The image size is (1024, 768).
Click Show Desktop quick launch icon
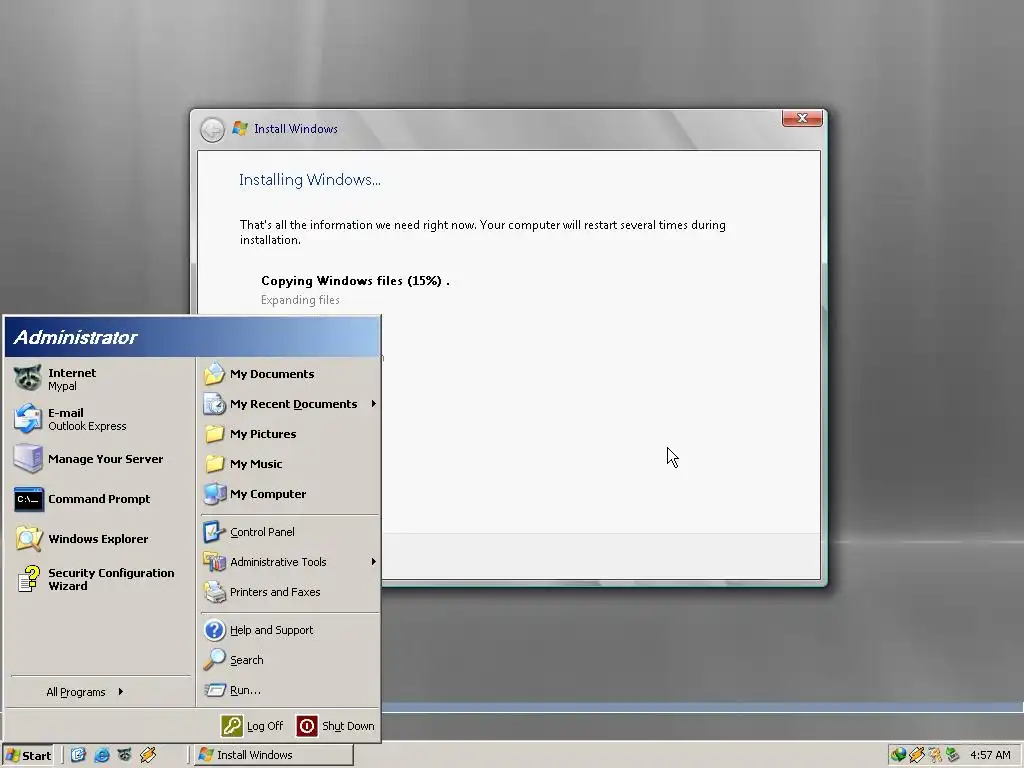[78, 755]
